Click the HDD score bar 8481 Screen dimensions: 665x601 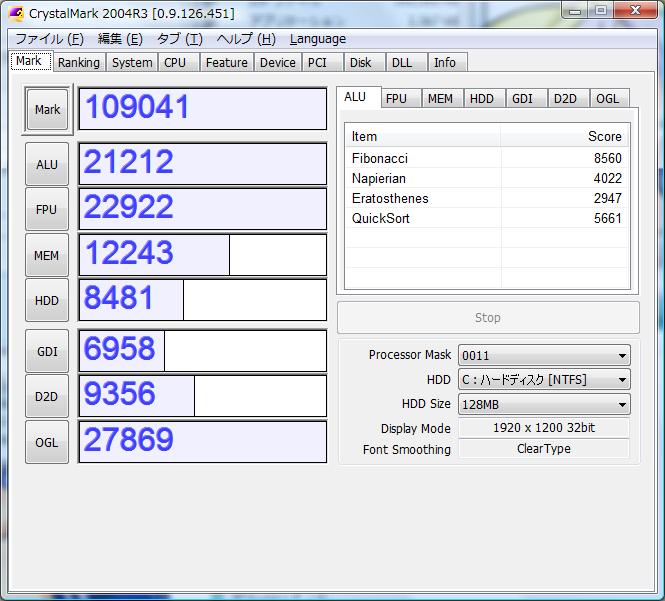tap(203, 300)
